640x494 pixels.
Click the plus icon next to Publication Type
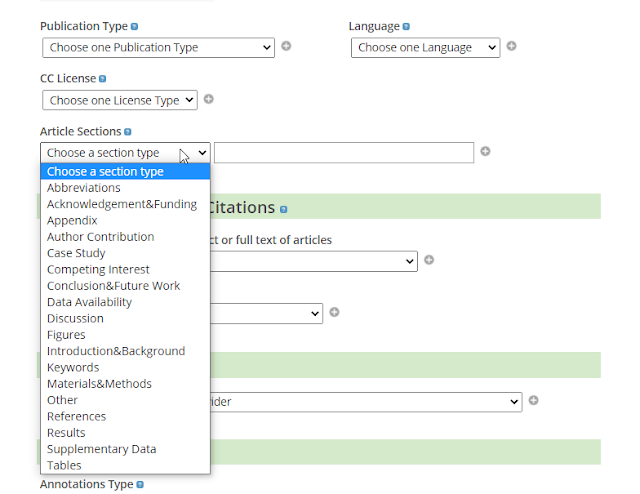[286, 46]
